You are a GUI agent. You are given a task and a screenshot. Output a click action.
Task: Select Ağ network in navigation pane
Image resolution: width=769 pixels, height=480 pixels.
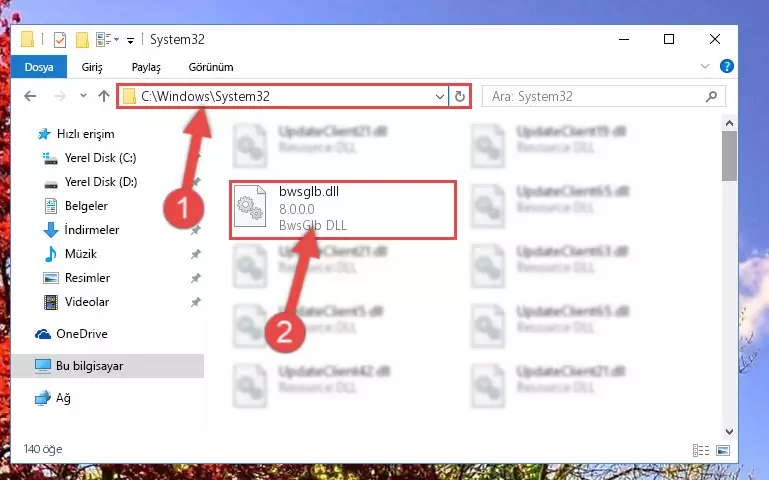click(x=63, y=398)
